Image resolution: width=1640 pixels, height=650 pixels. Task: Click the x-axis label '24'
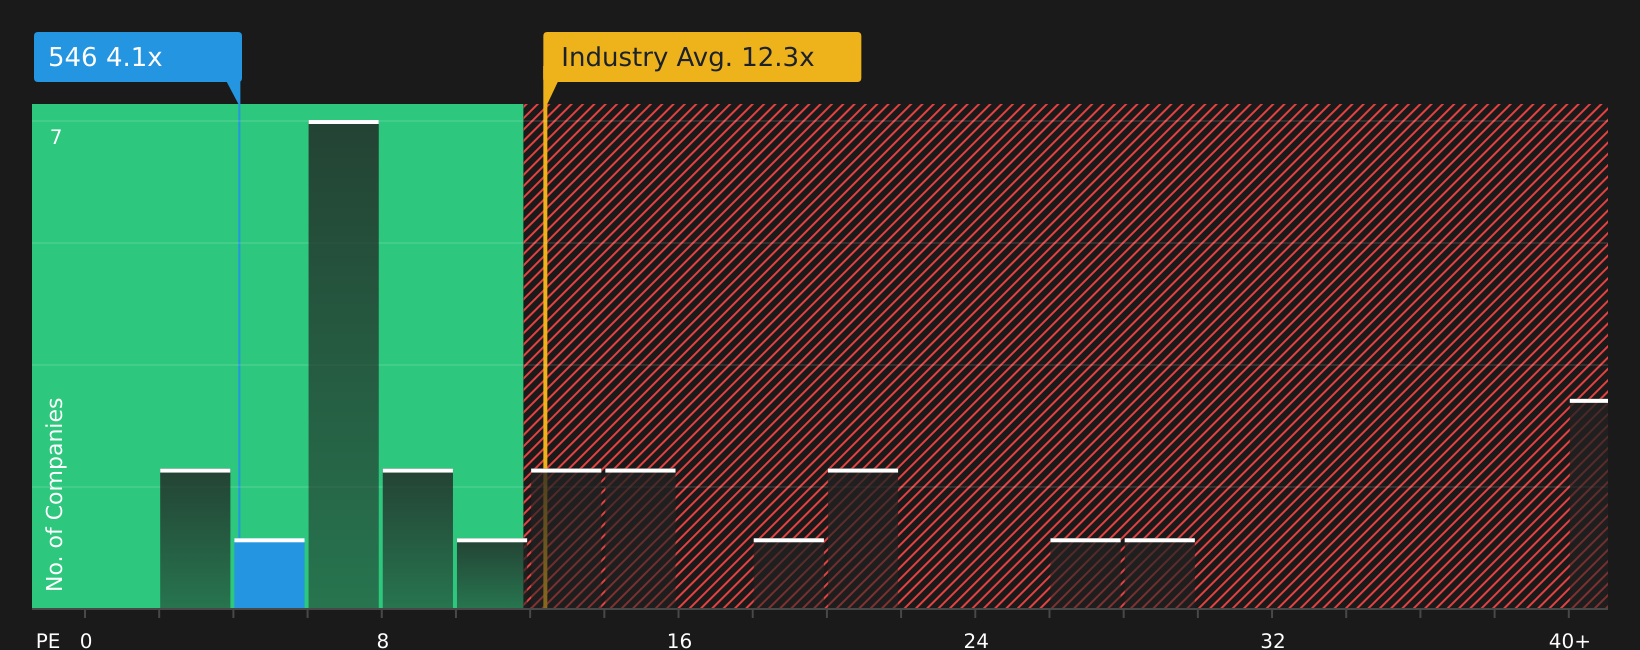tap(976, 641)
